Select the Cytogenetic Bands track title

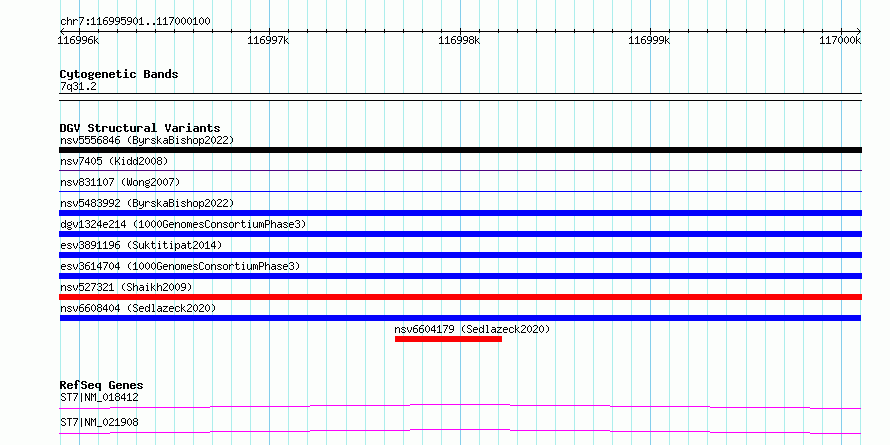[119, 74]
